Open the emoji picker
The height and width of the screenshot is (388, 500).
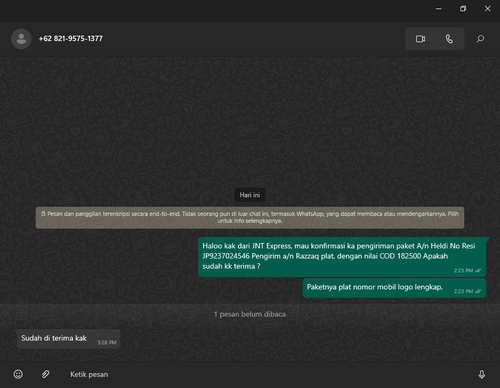click(x=18, y=374)
